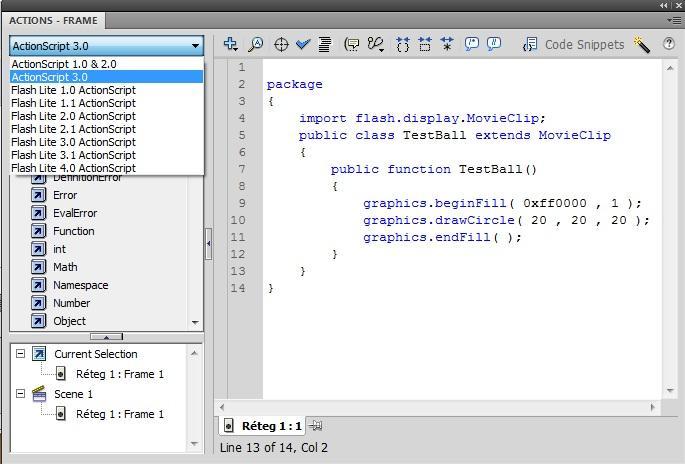Pin the active script tab
Screen dimensions: 685x464
[315, 426]
